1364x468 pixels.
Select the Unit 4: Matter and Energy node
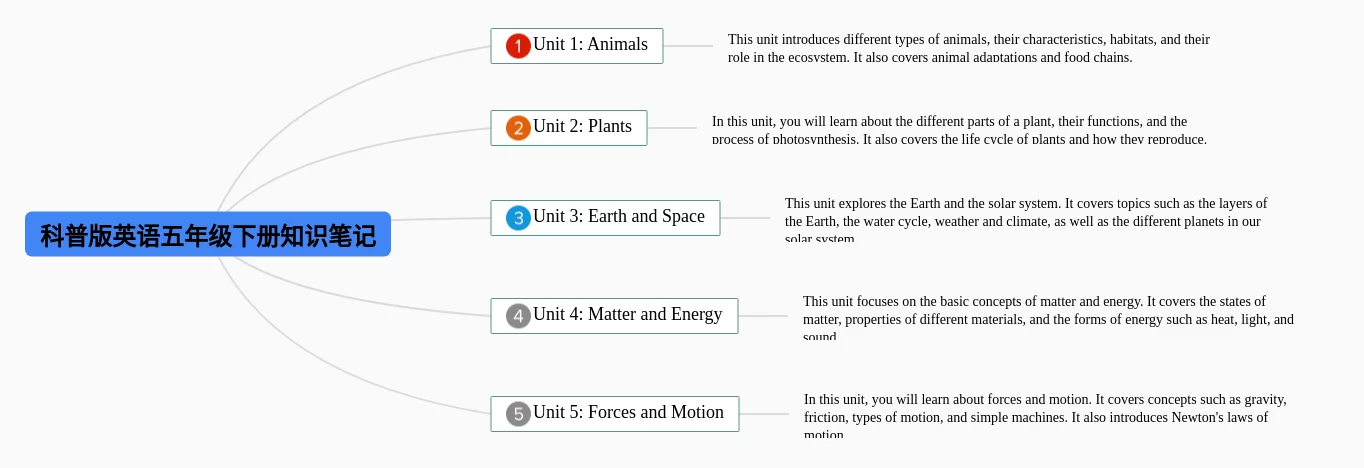click(614, 316)
